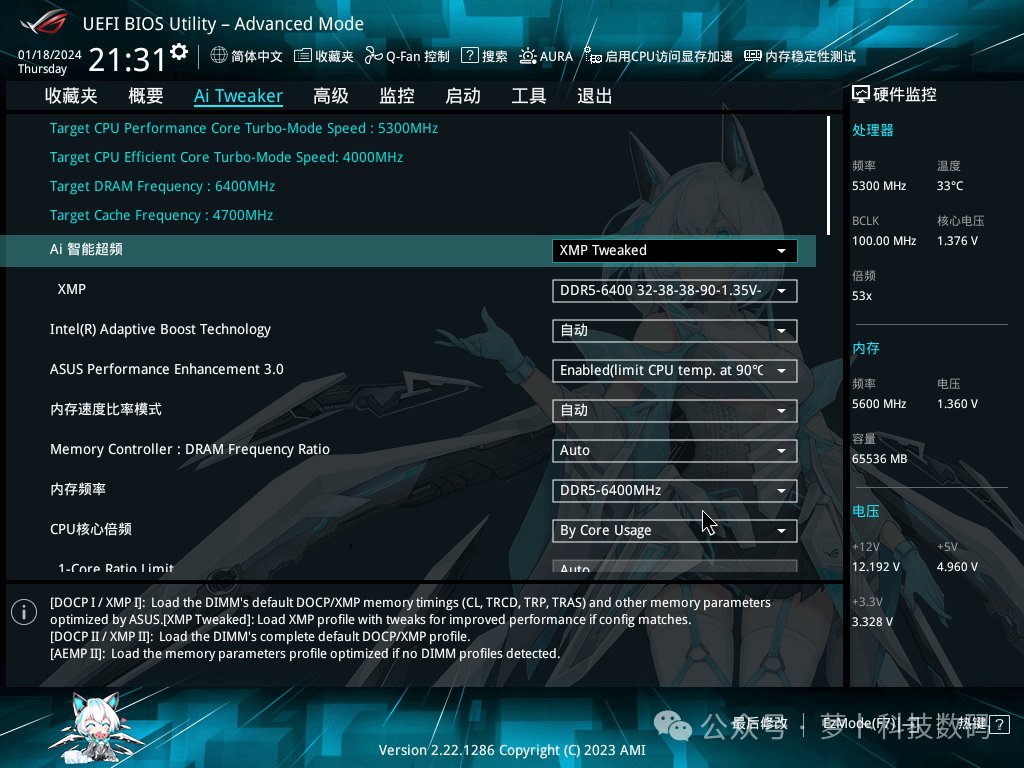
Task: Click ASUS Performance Enhancement 3.0 label
Action: [x=167, y=369]
